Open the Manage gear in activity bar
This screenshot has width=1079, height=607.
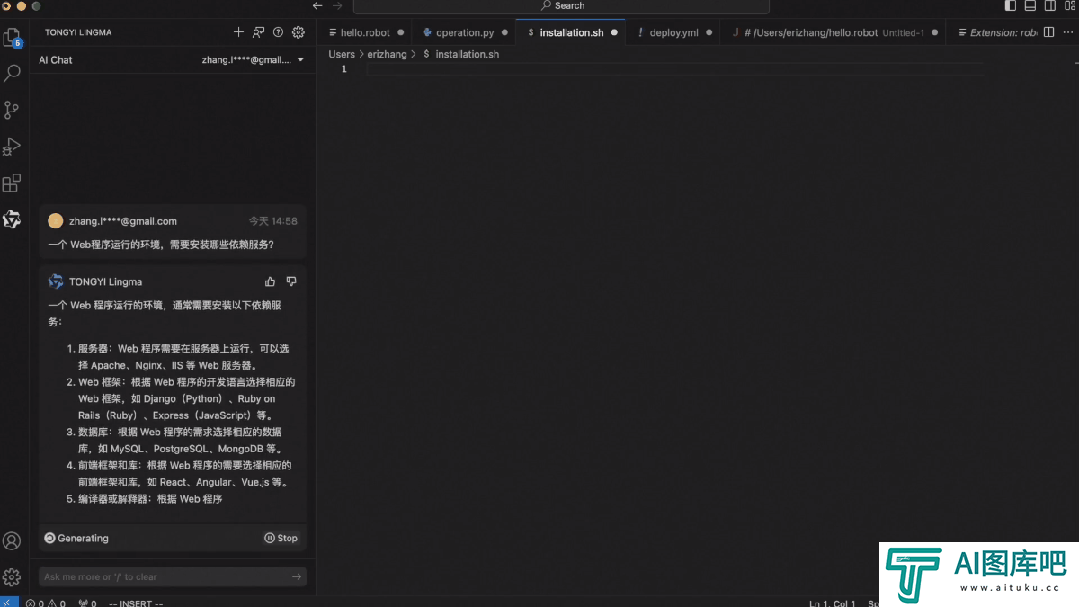coord(12,577)
